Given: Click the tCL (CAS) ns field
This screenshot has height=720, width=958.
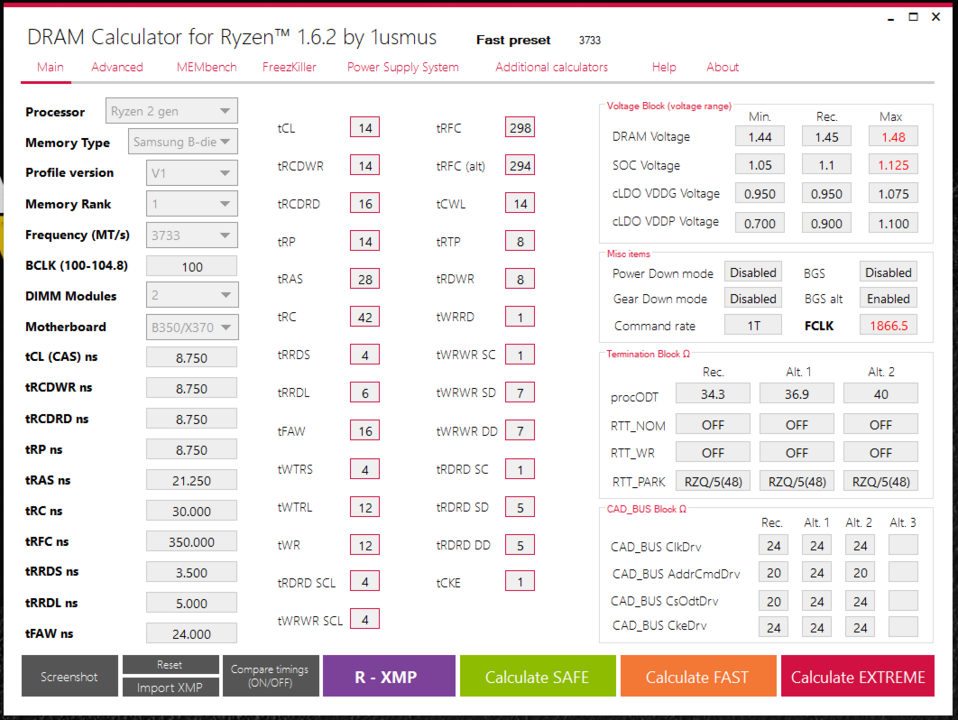Looking at the screenshot, I should pos(192,358).
